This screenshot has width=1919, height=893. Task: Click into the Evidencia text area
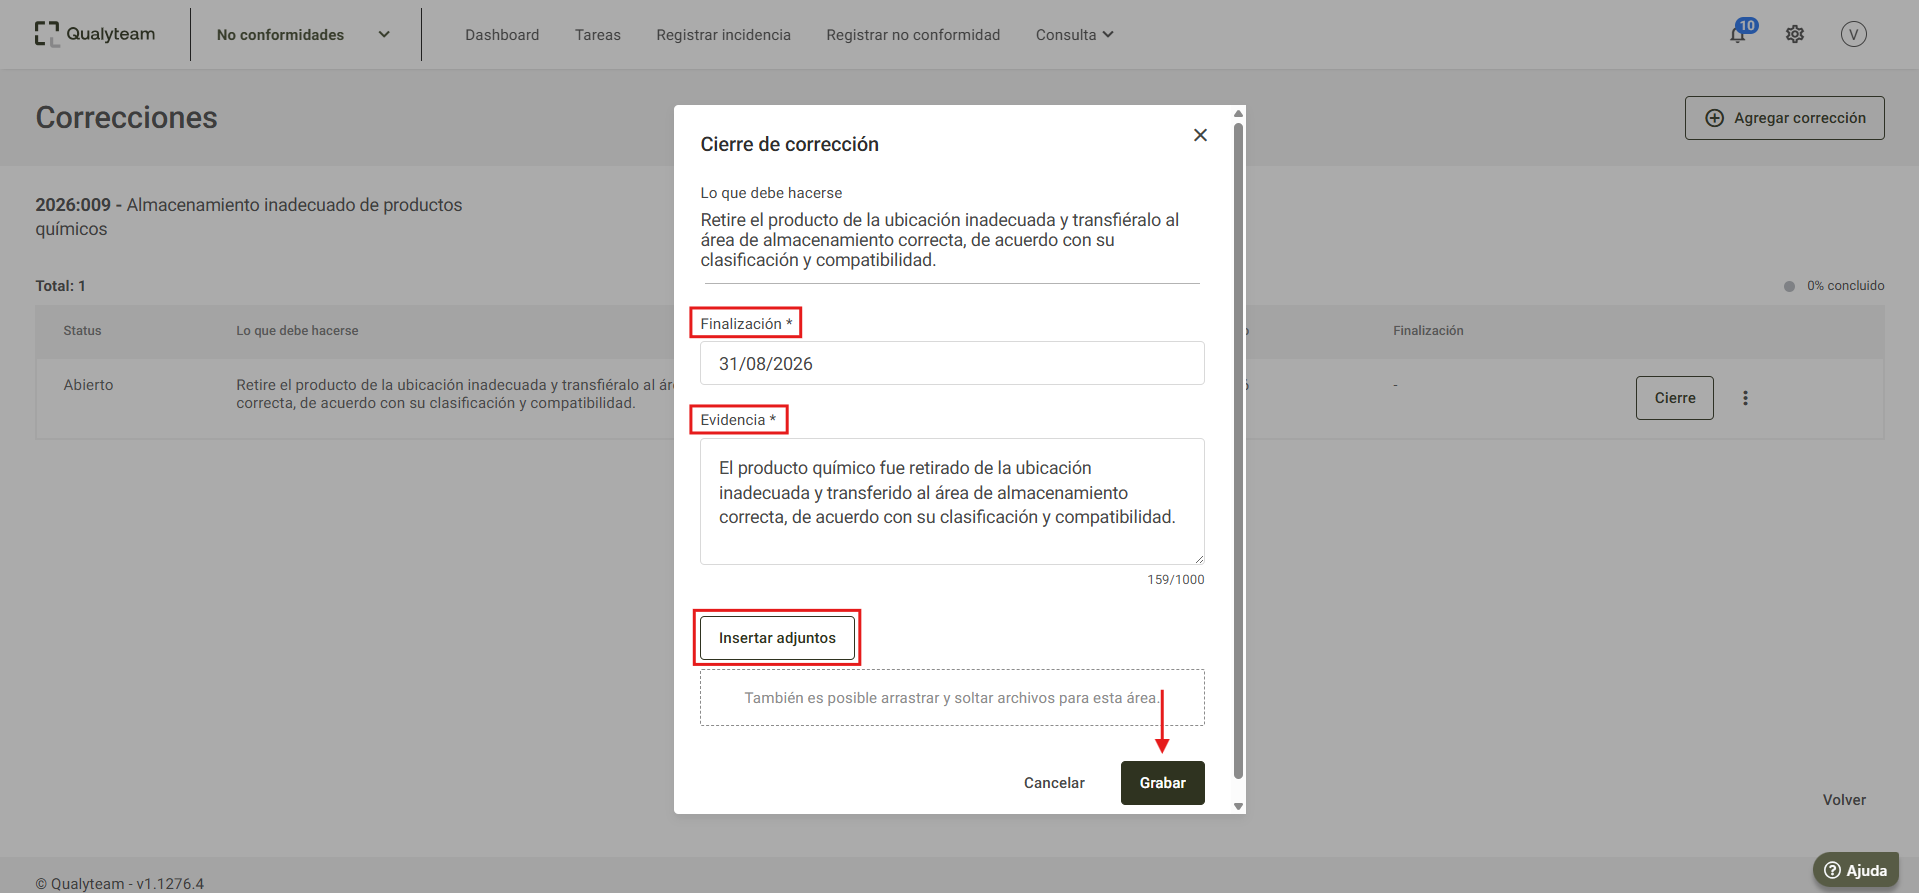tap(952, 501)
